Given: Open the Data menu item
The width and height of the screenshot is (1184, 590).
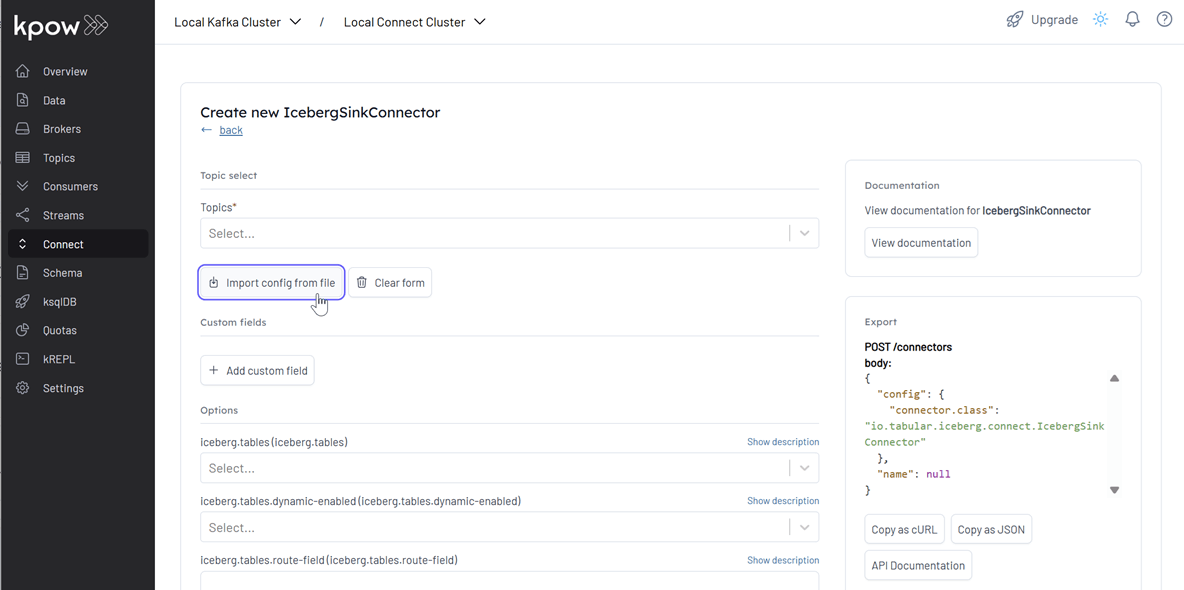Looking at the screenshot, I should (x=54, y=100).
